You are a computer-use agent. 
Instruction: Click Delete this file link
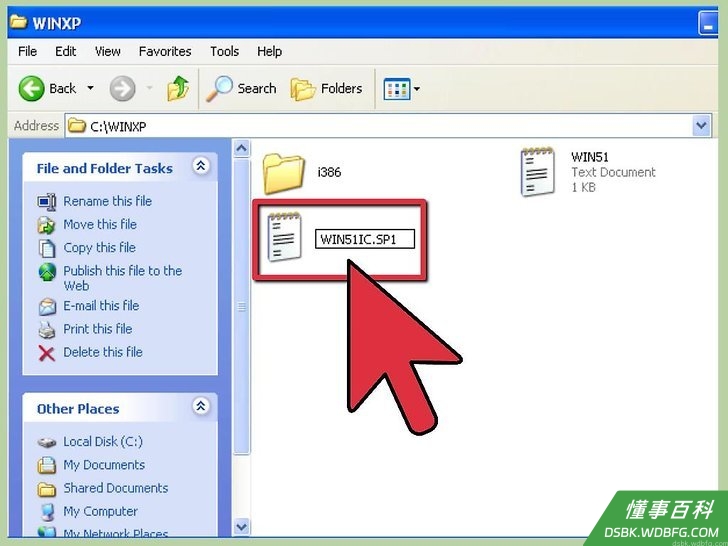point(103,352)
